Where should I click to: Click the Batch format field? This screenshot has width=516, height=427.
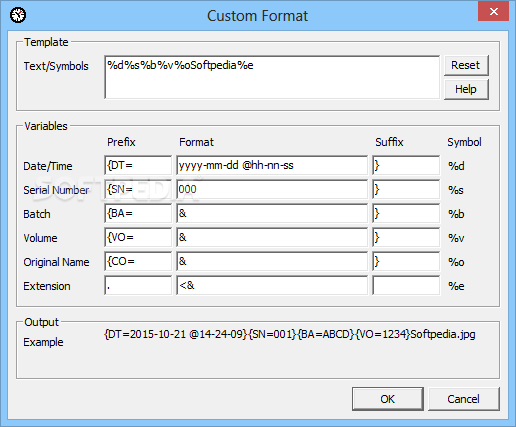pyautogui.click(x=272, y=213)
